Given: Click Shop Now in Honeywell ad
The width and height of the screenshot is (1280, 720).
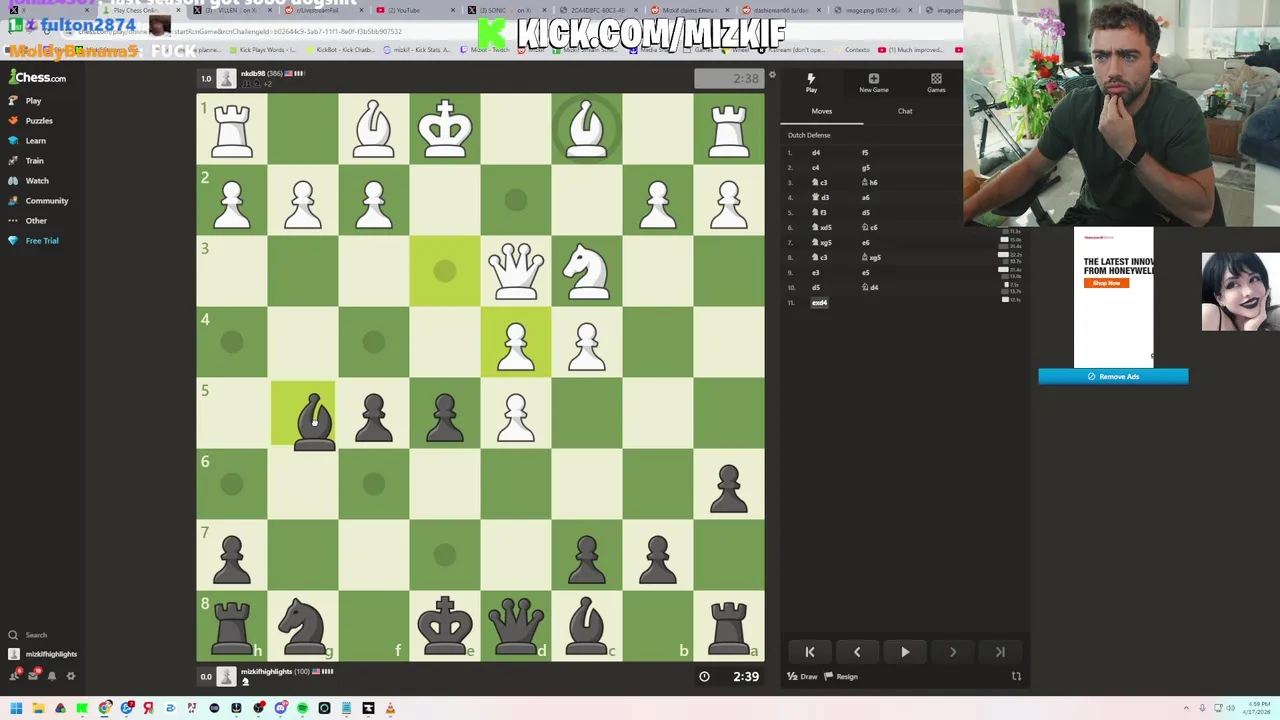Looking at the screenshot, I should (1106, 283).
